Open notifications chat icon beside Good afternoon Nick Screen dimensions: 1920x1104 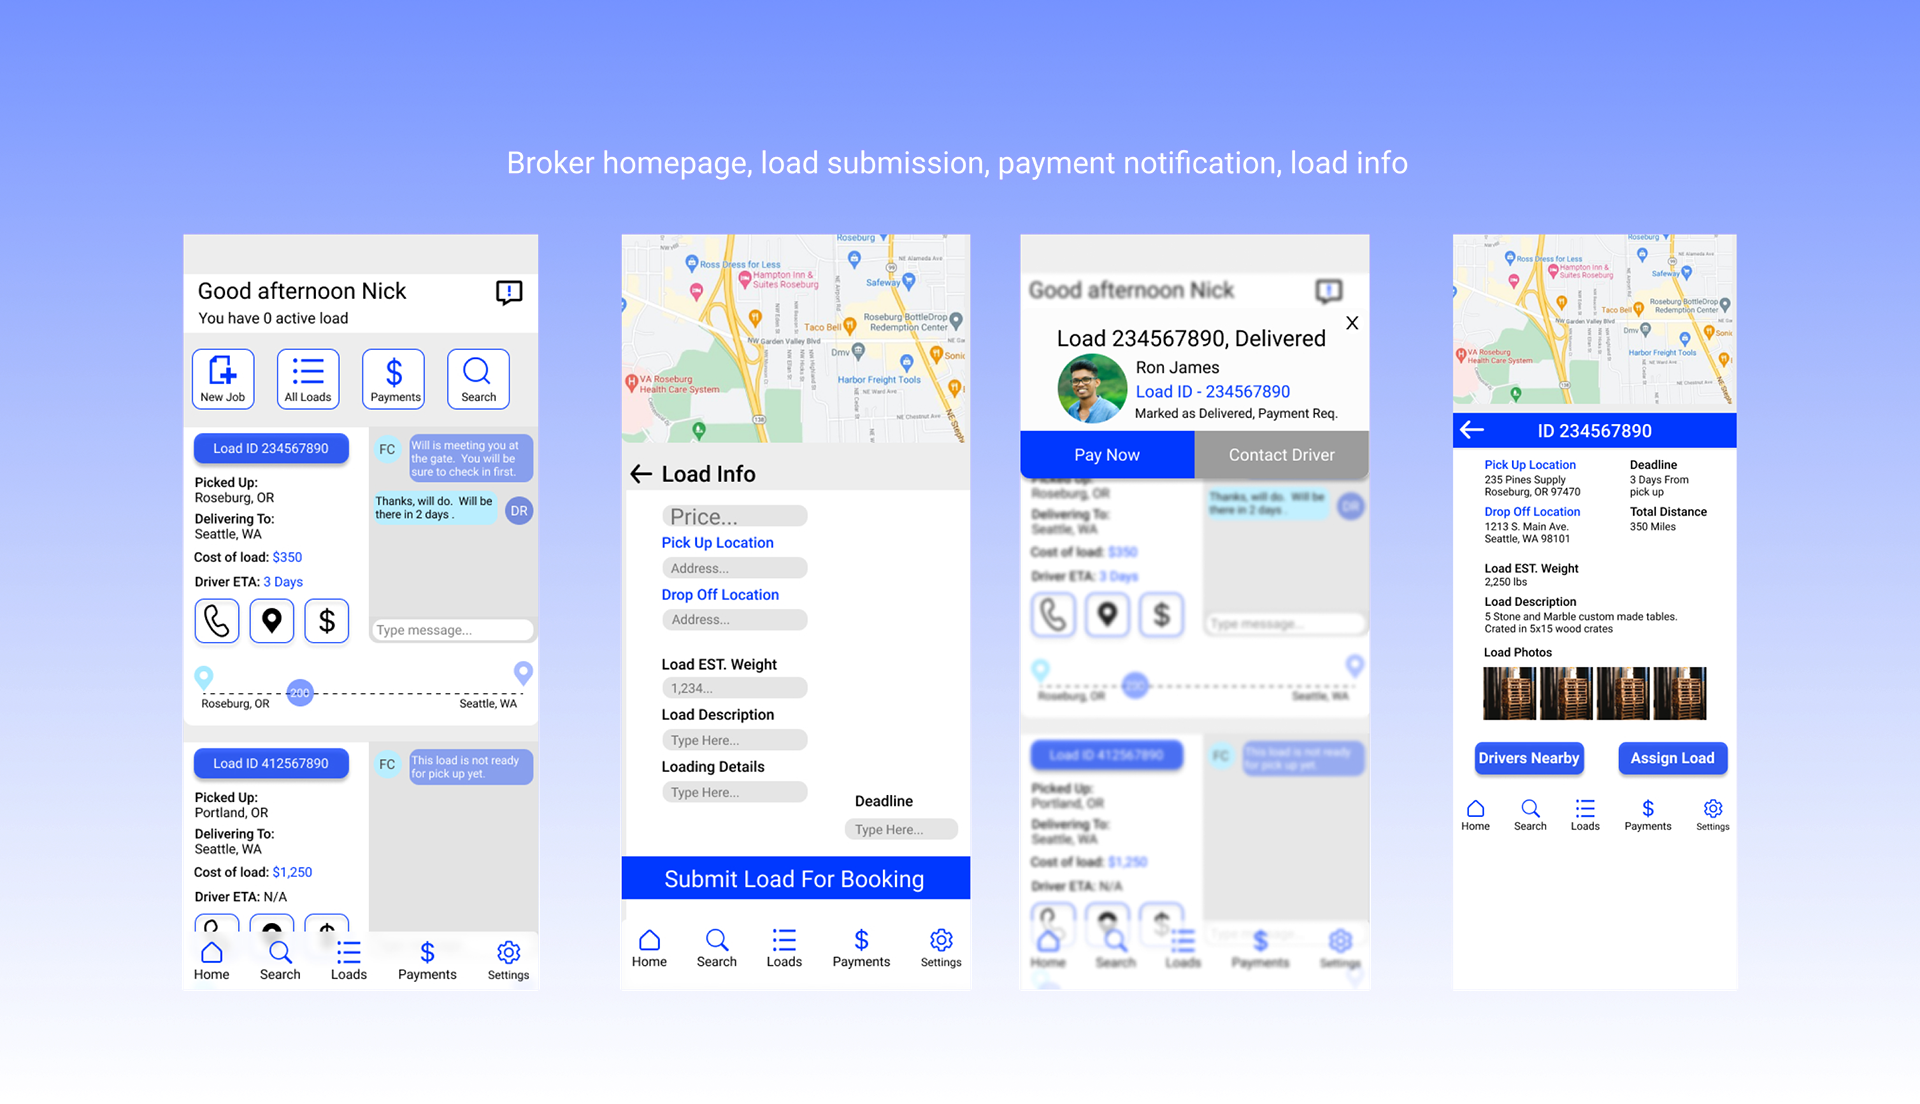(x=509, y=292)
